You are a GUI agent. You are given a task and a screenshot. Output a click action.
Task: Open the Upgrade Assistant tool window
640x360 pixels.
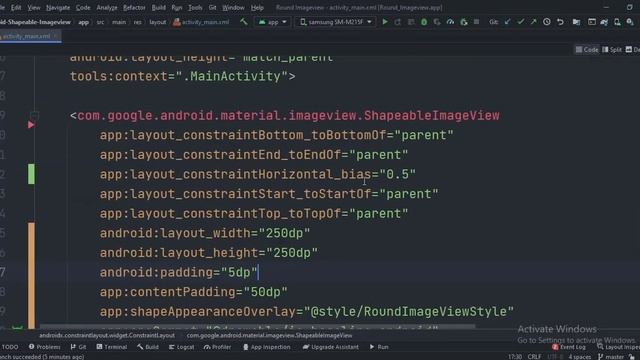click(331, 347)
